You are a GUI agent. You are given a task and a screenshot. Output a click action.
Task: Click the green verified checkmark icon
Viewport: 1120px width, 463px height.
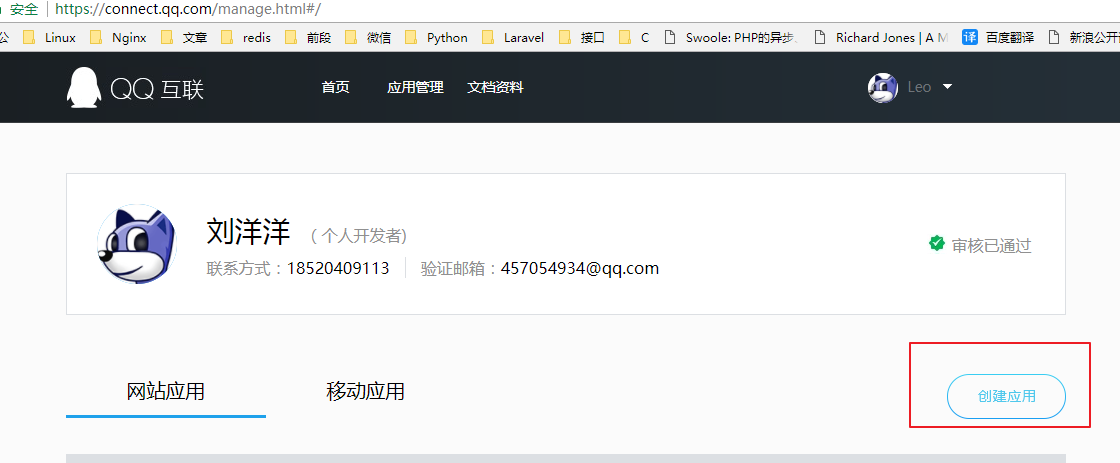point(937,243)
